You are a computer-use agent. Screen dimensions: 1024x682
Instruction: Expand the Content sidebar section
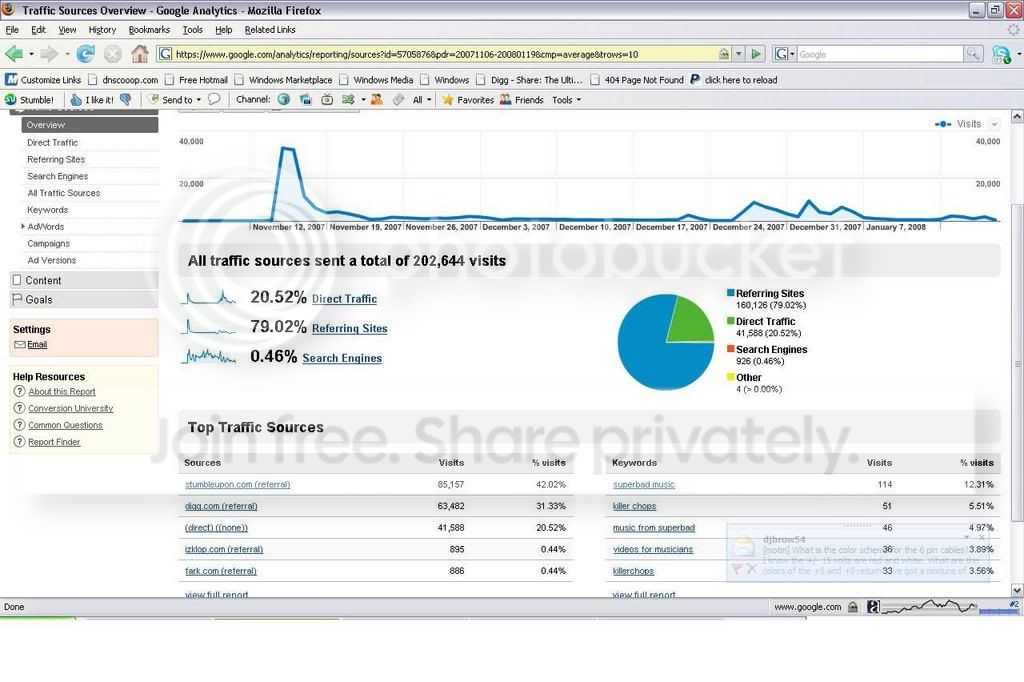click(84, 280)
